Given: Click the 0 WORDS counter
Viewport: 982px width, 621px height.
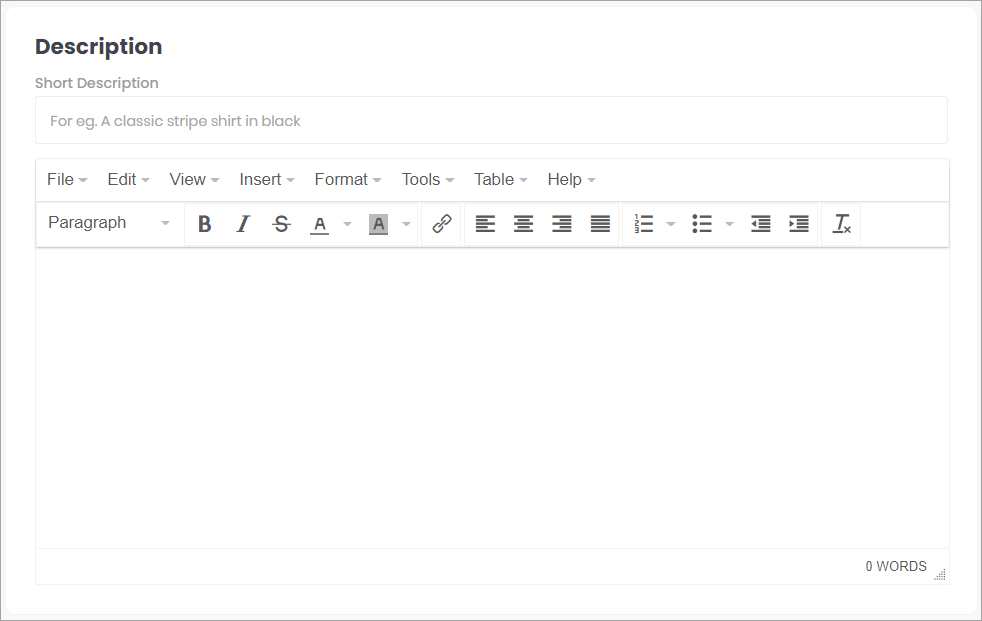Looking at the screenshot, I should click(896, 567).
